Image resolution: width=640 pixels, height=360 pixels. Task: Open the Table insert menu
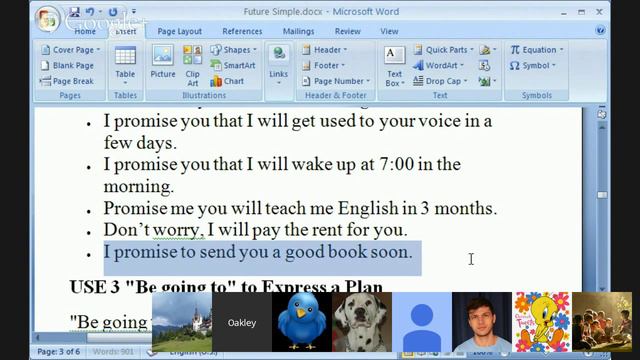[125, 65]
